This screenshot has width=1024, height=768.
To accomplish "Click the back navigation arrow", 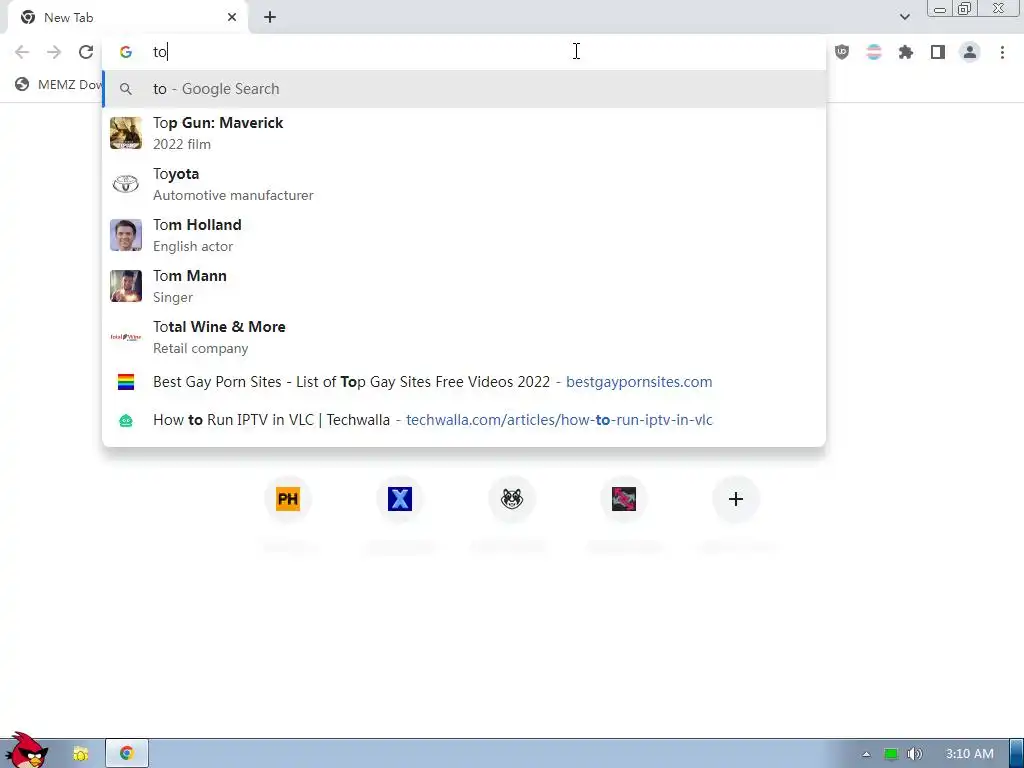I will pos(22,52).
